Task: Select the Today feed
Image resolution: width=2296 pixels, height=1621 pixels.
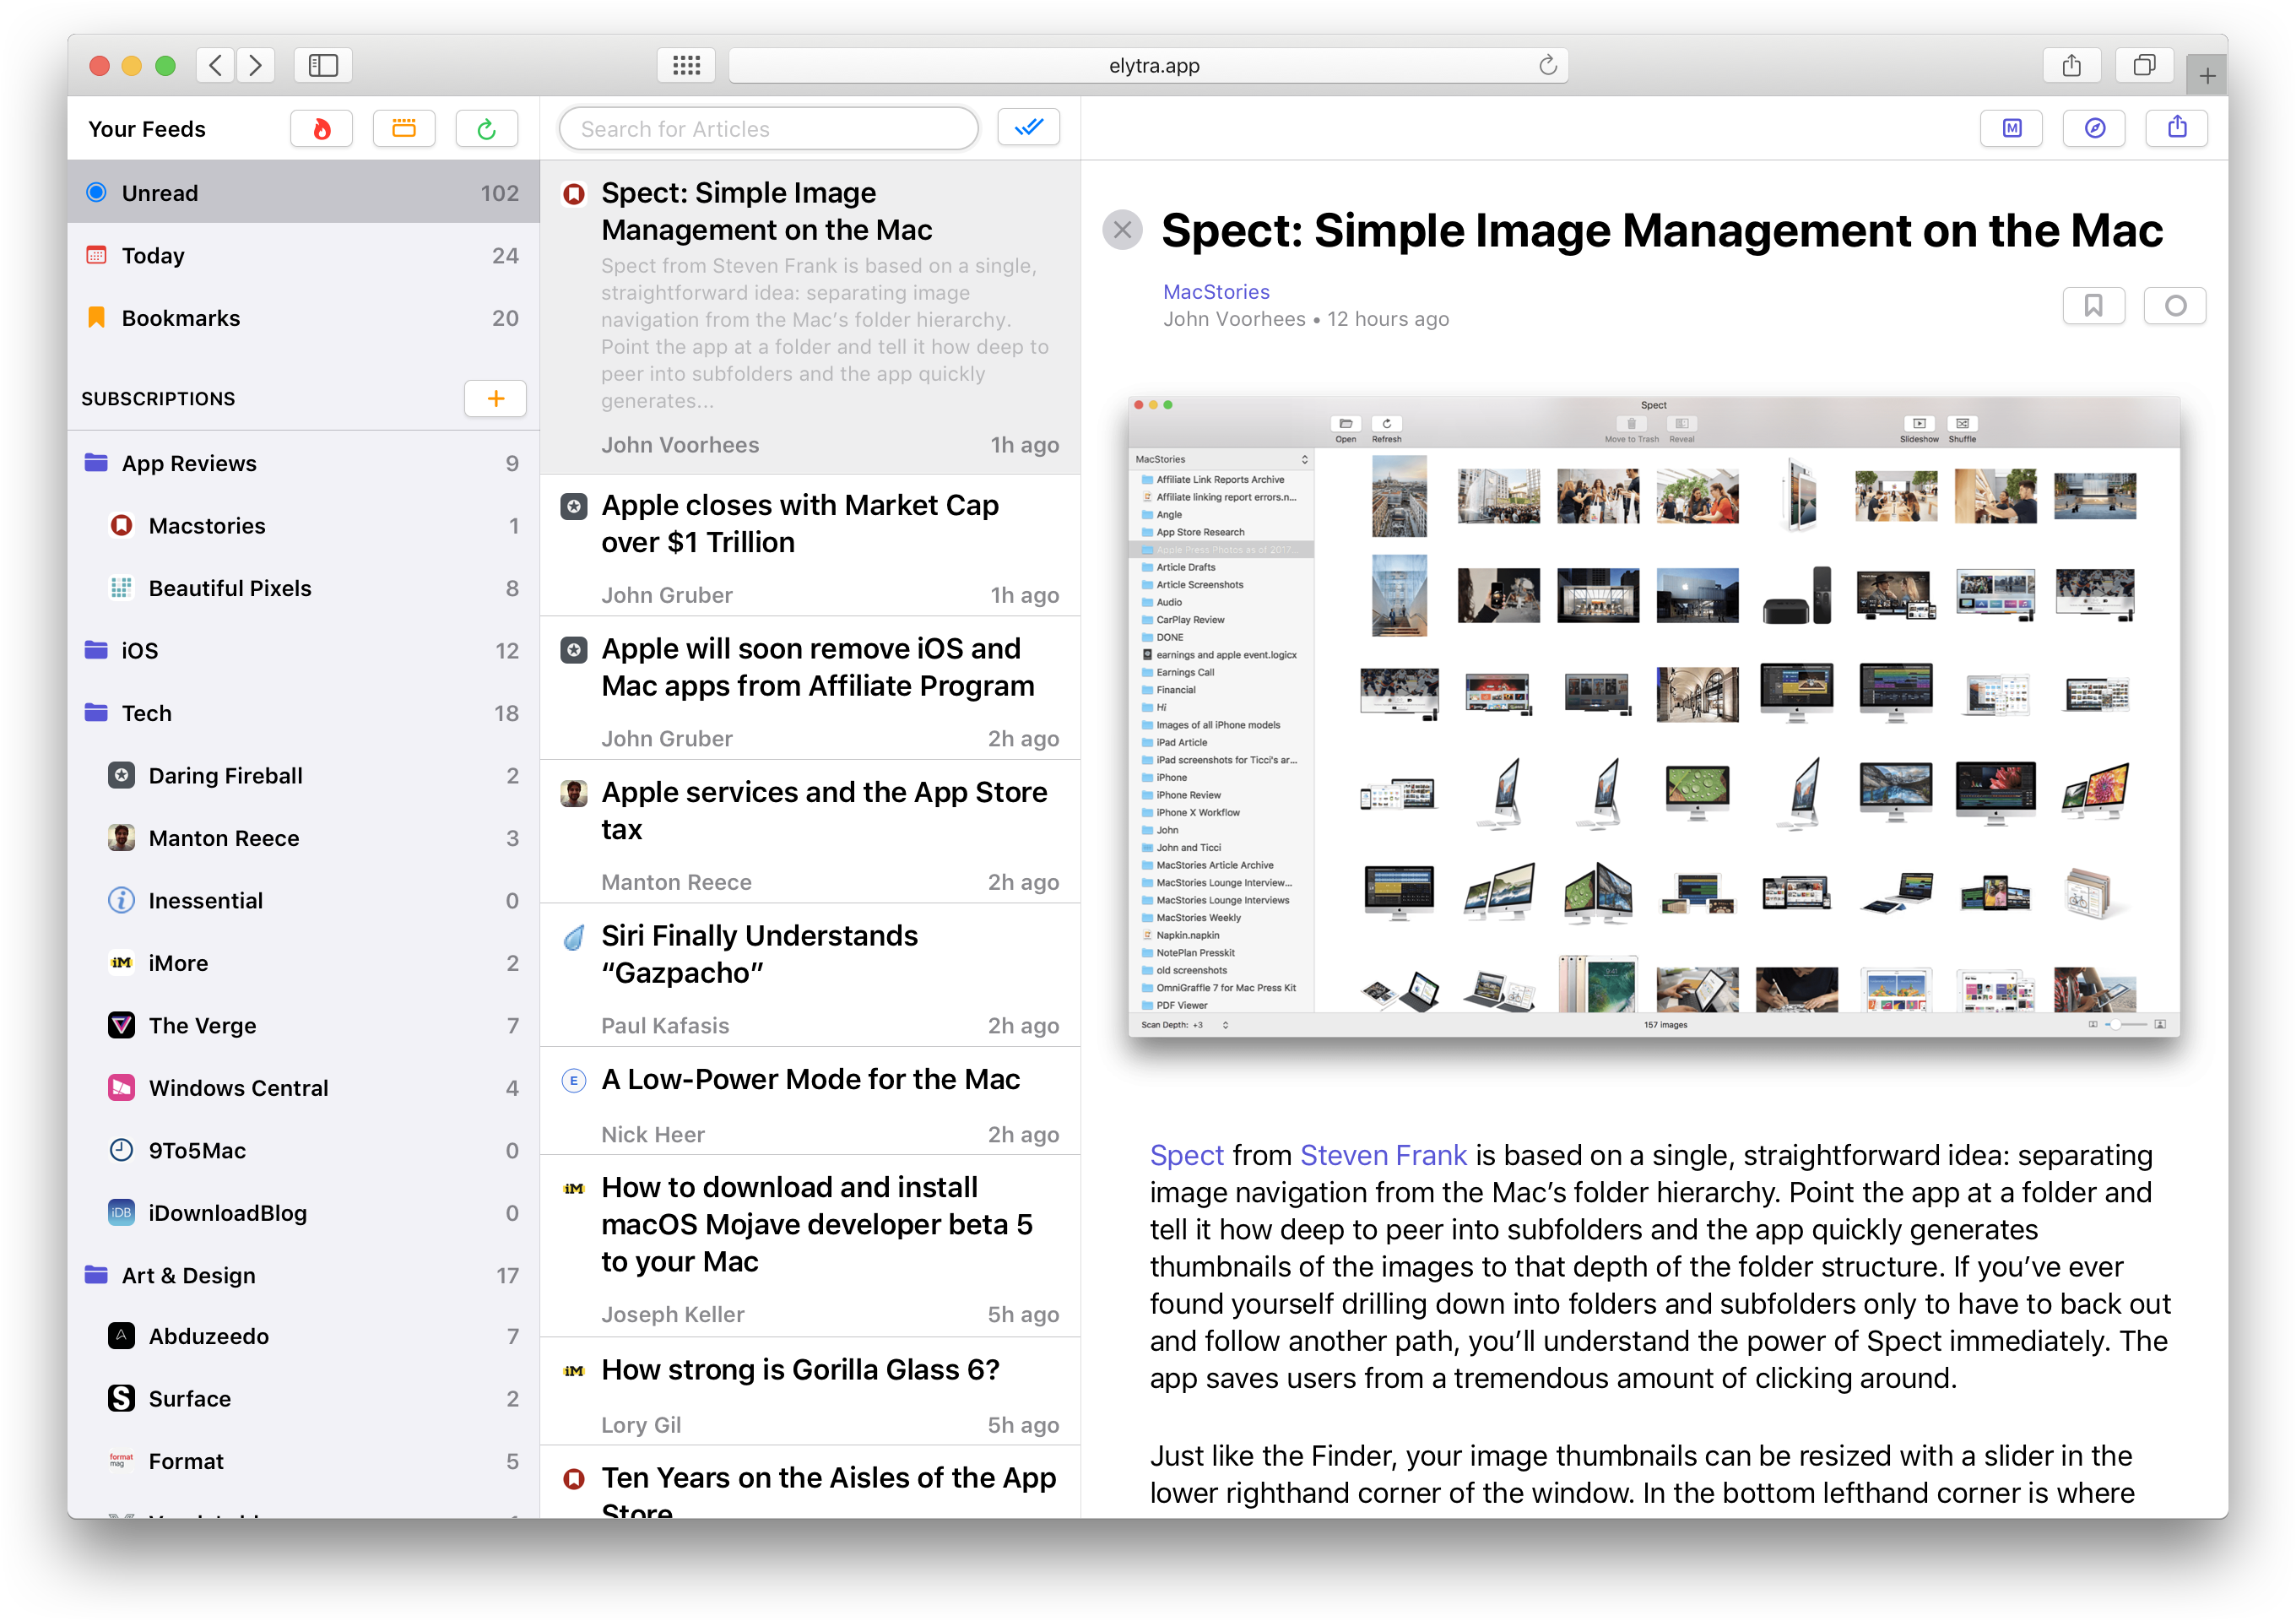Action: click(303, 255)
